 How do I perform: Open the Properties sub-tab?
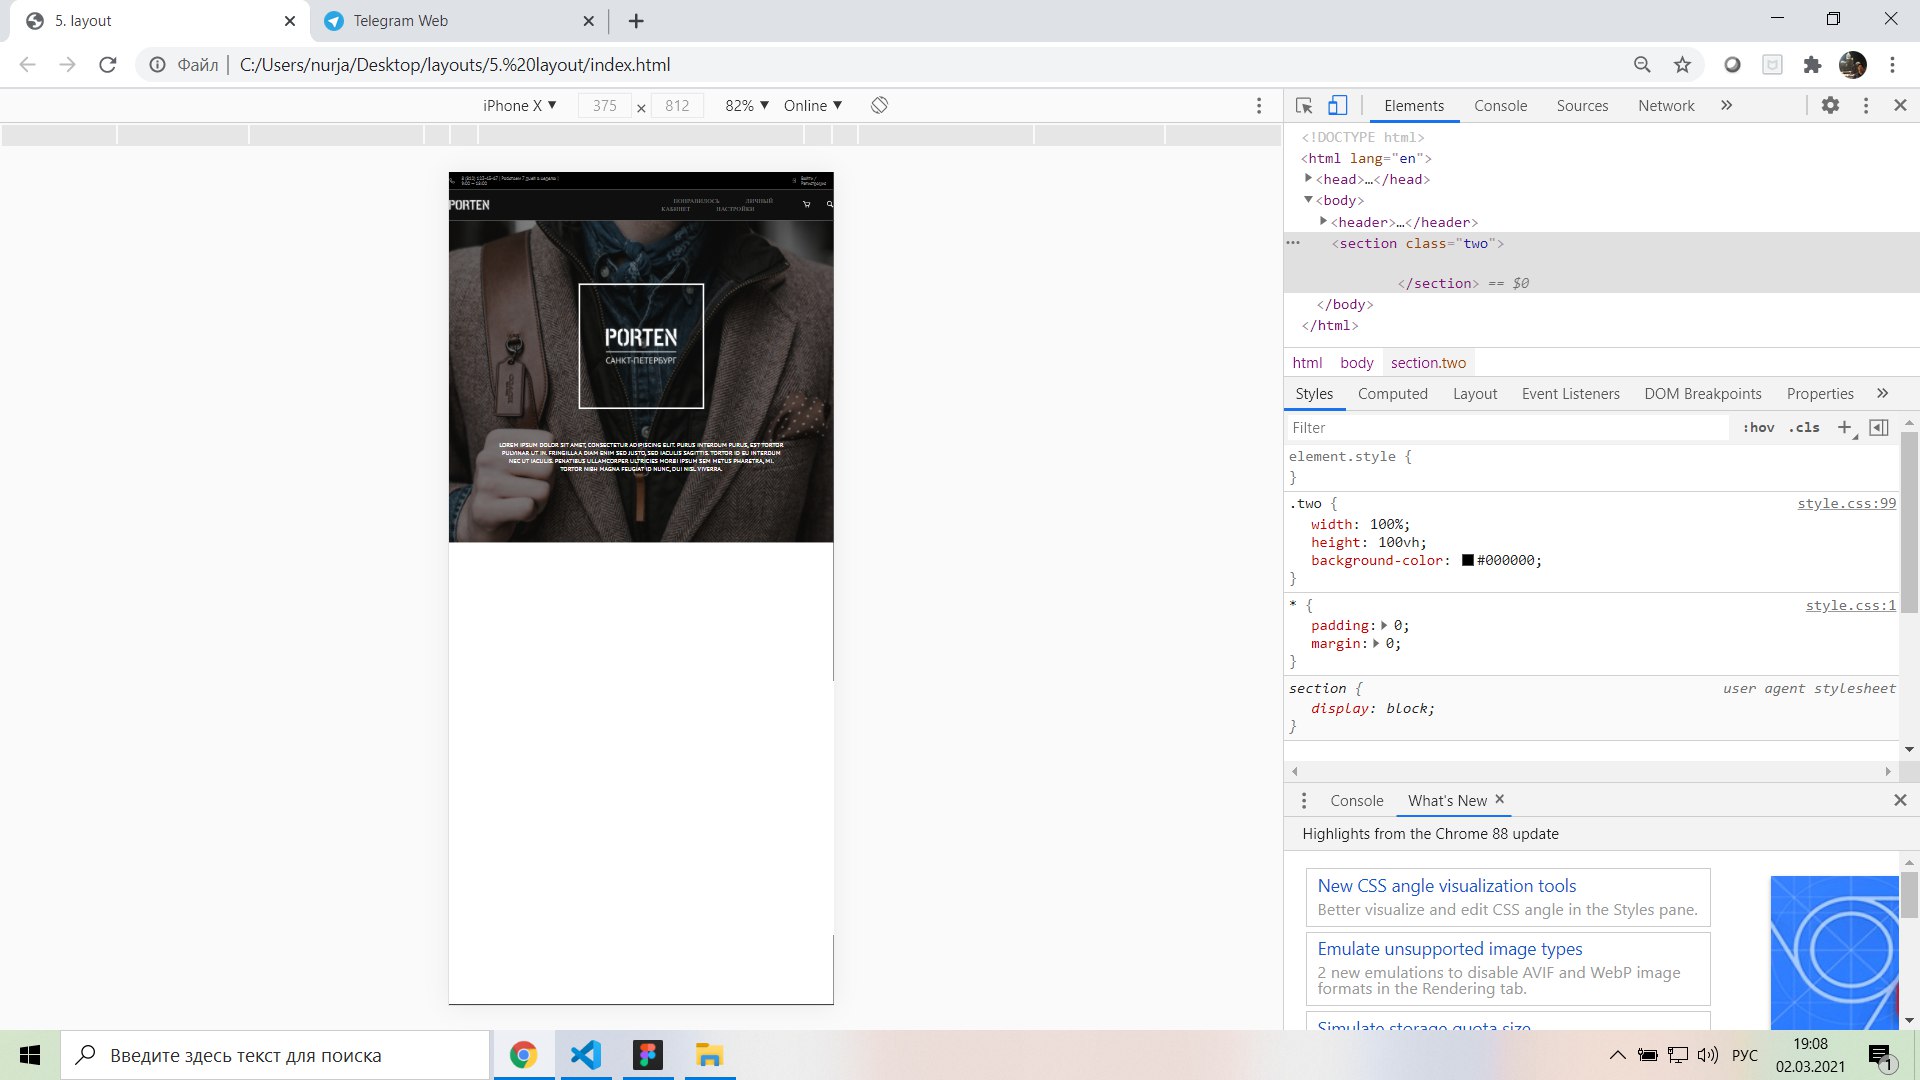[x=1820, y=394]
